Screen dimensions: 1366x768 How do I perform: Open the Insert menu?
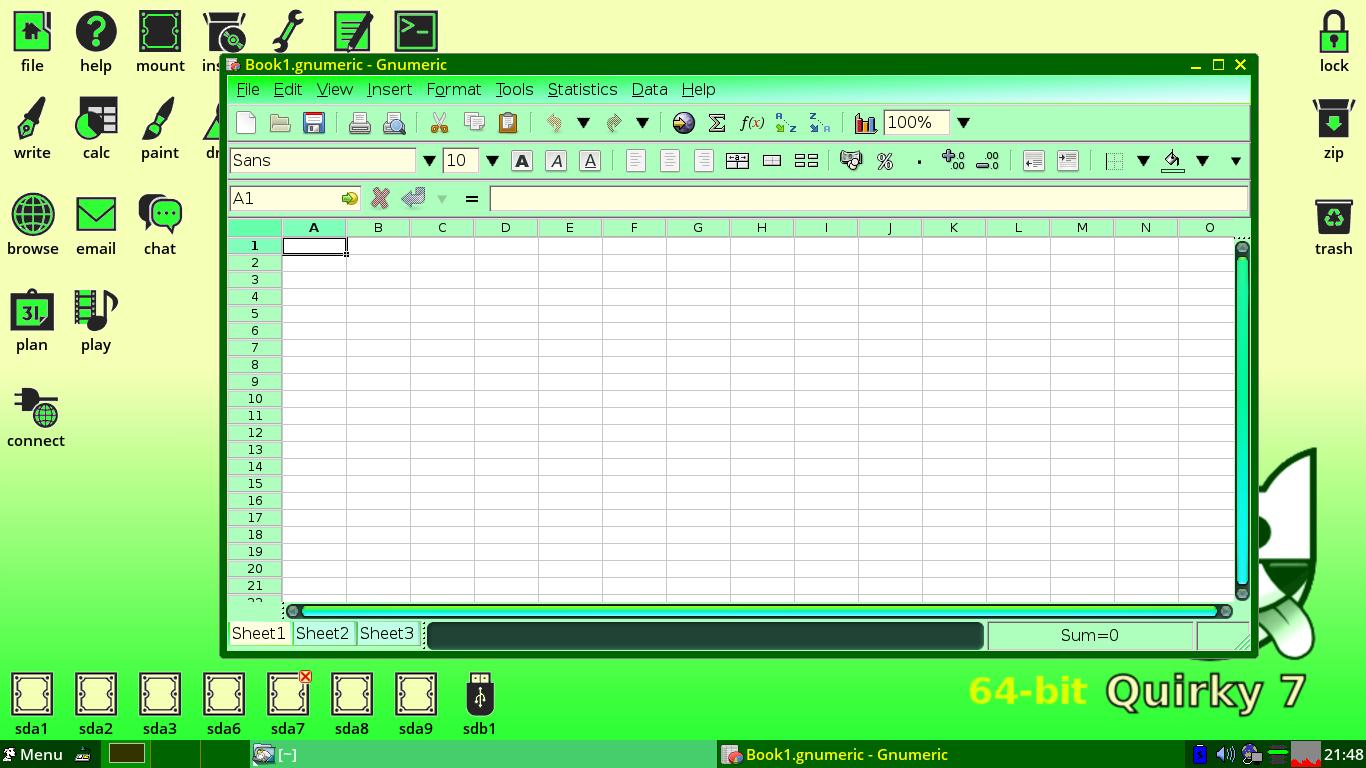(x=389, y=89)
